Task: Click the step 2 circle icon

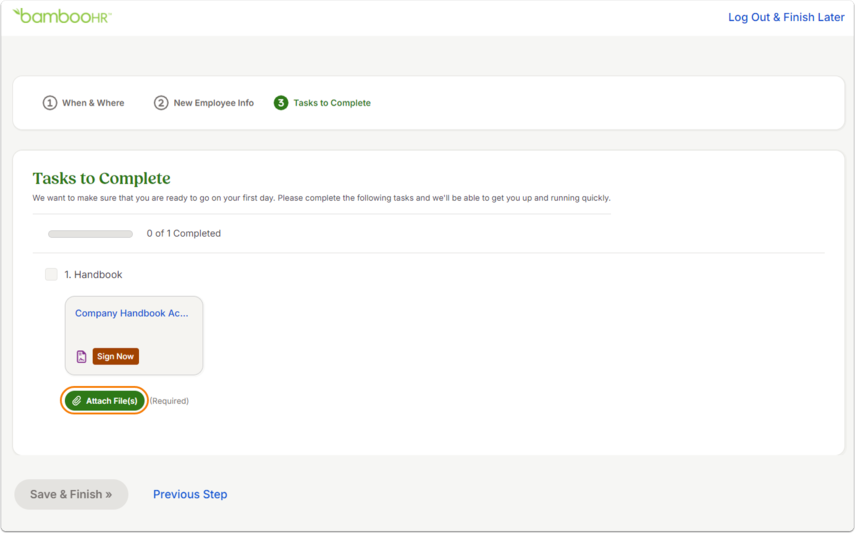Action: tap(161, 103)
